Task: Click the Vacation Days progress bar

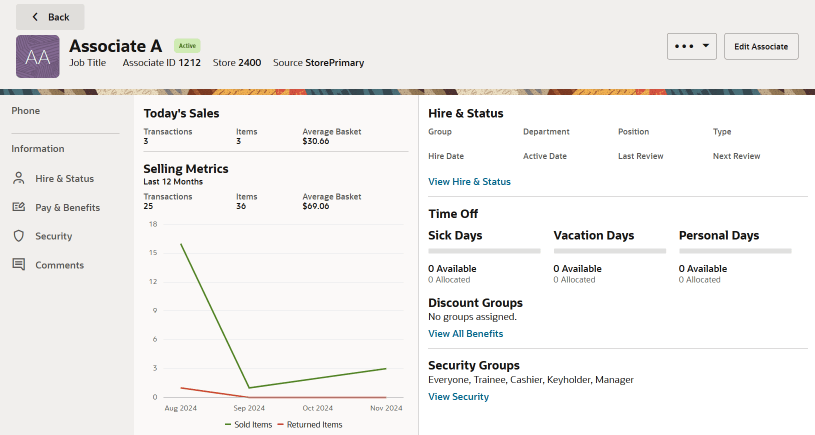Action: pyautogui.click(x=610, y=251)
